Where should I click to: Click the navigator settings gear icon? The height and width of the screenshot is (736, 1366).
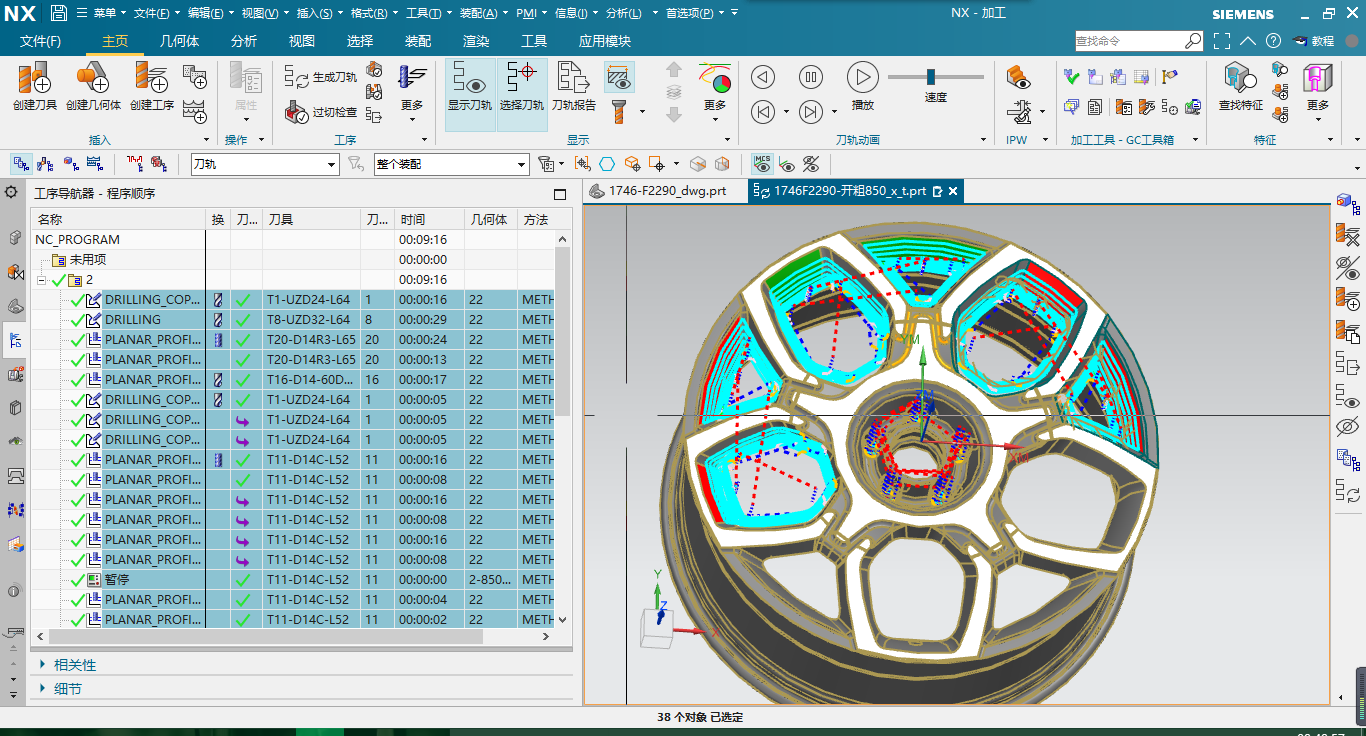coord(12,192)
